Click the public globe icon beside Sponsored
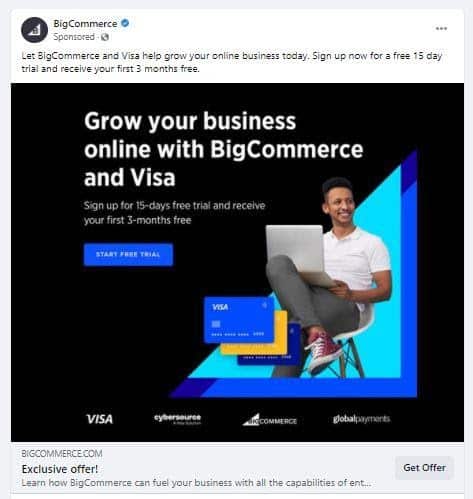Screen dimensions: 473x499 [x=105, y=37]
